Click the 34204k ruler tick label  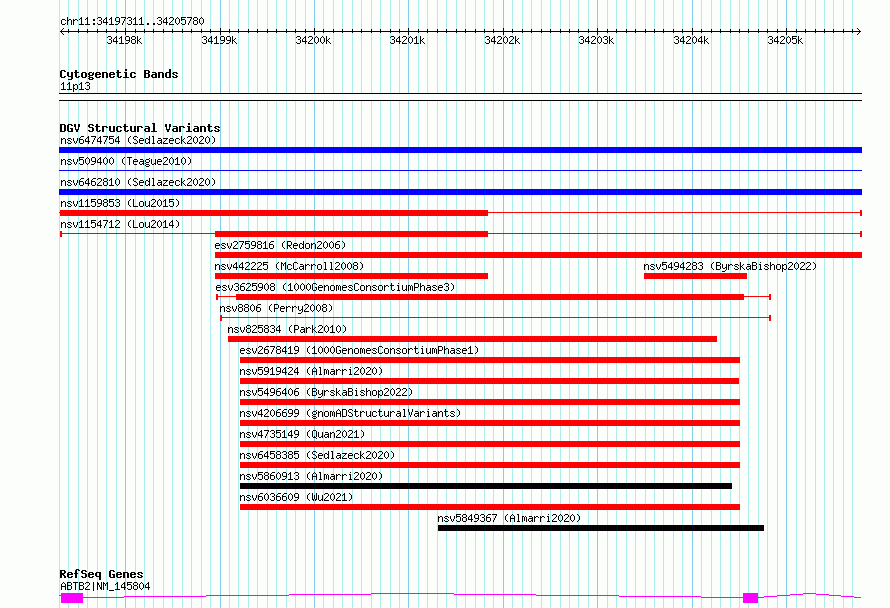point(691,40)
